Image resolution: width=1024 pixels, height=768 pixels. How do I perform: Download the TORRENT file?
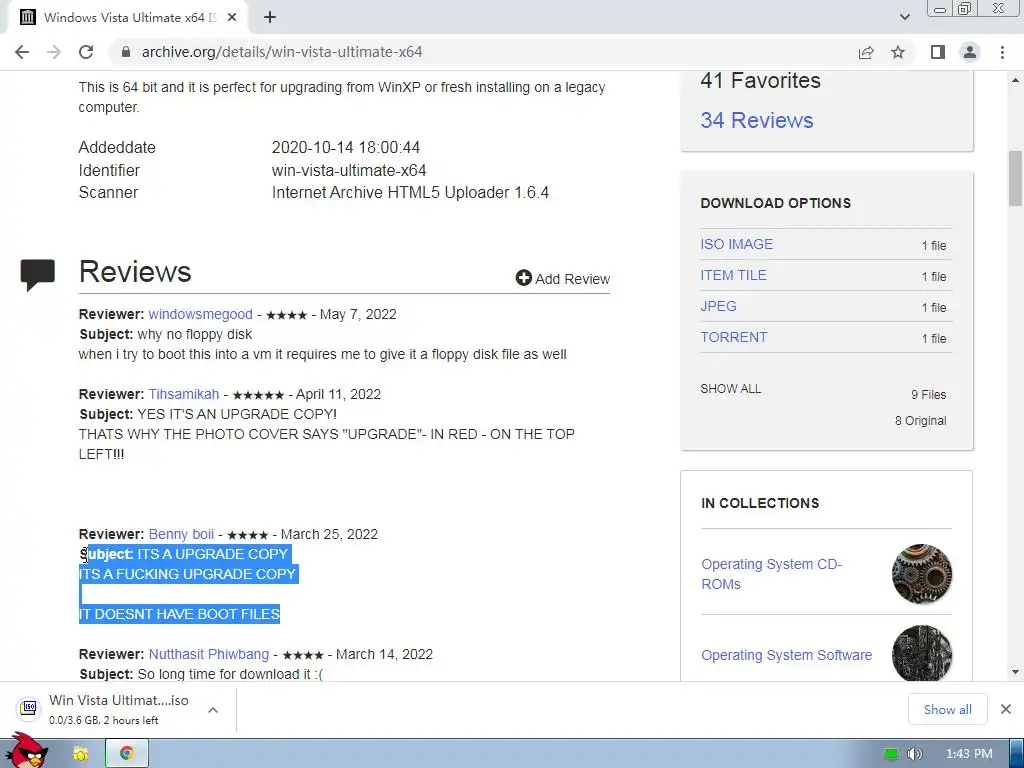pos(733,338)
